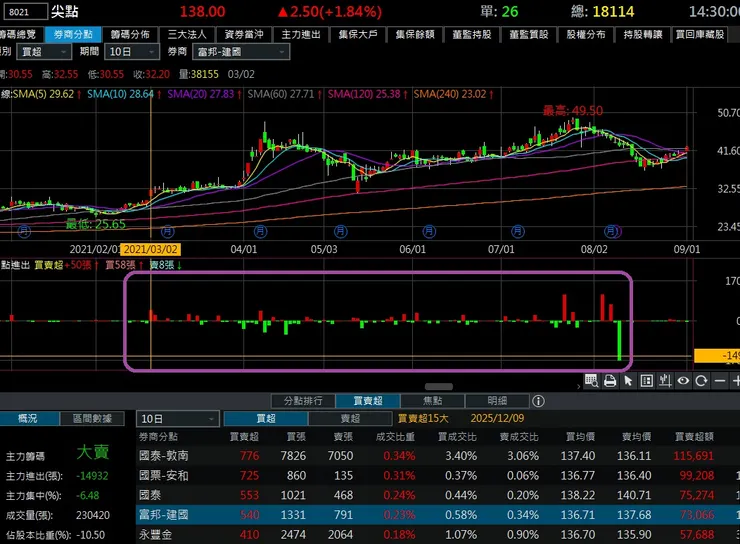Click the SMA(5) 29.62 indicator label
Screen dimensions: 740x544
[x=43, y=94]
